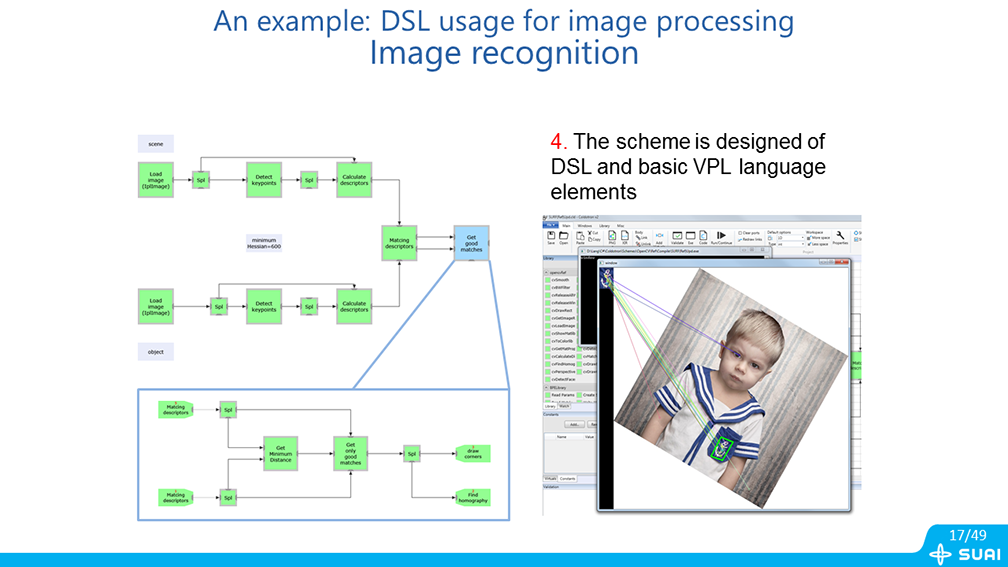Switch to the Windows ribbon tab
Viewport: 1008px width, 567px height.
coord(585,225)
